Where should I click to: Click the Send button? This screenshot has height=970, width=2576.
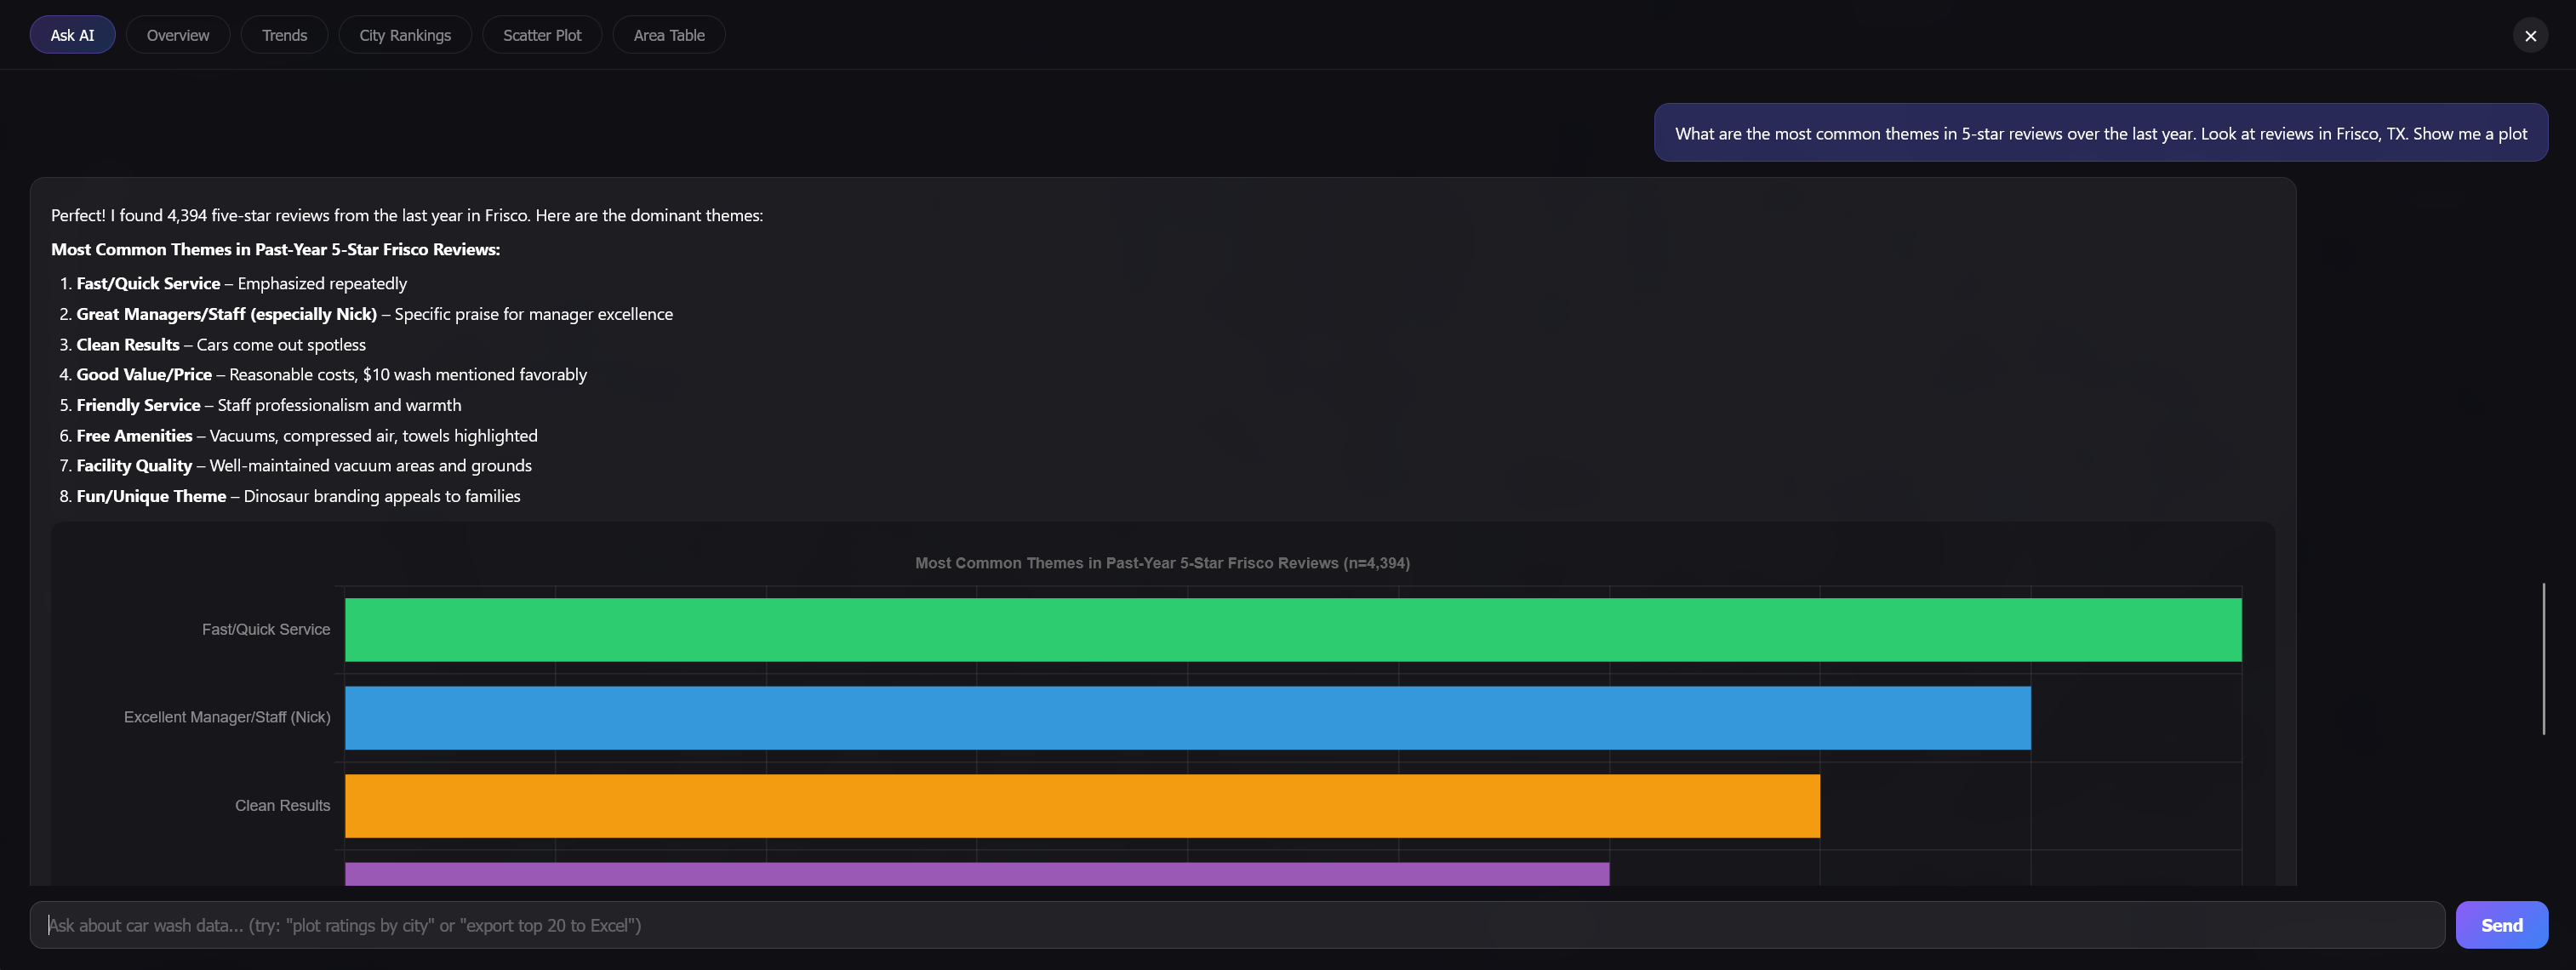pos(2501,925)
